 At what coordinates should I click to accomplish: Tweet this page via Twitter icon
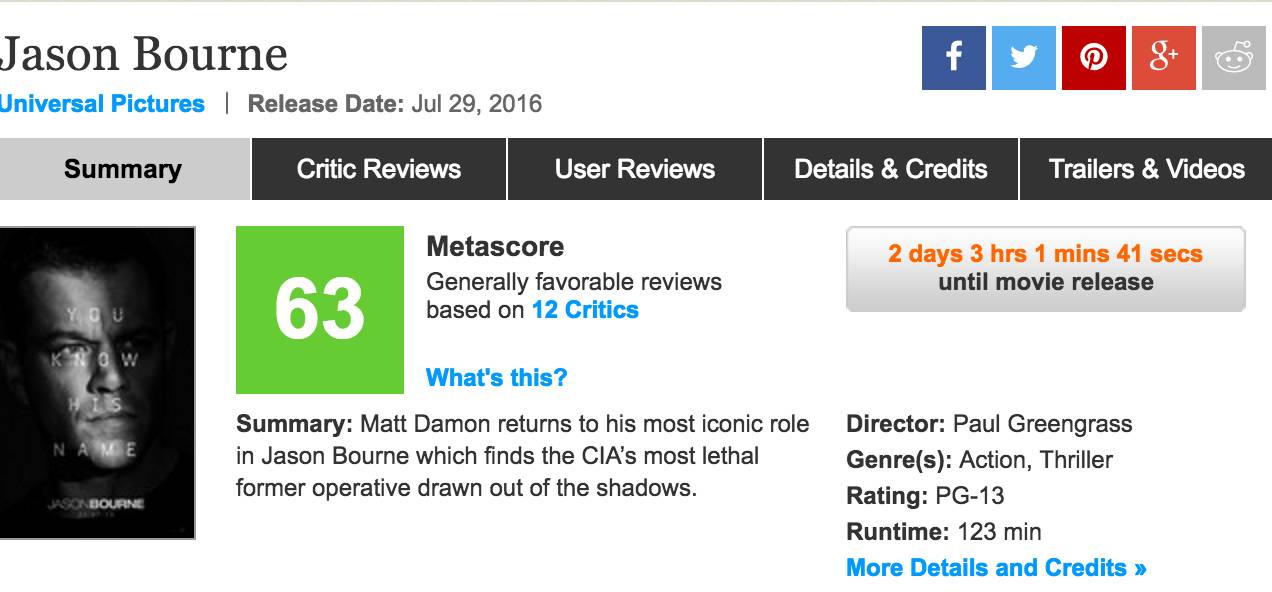(x=1023, y=57)
